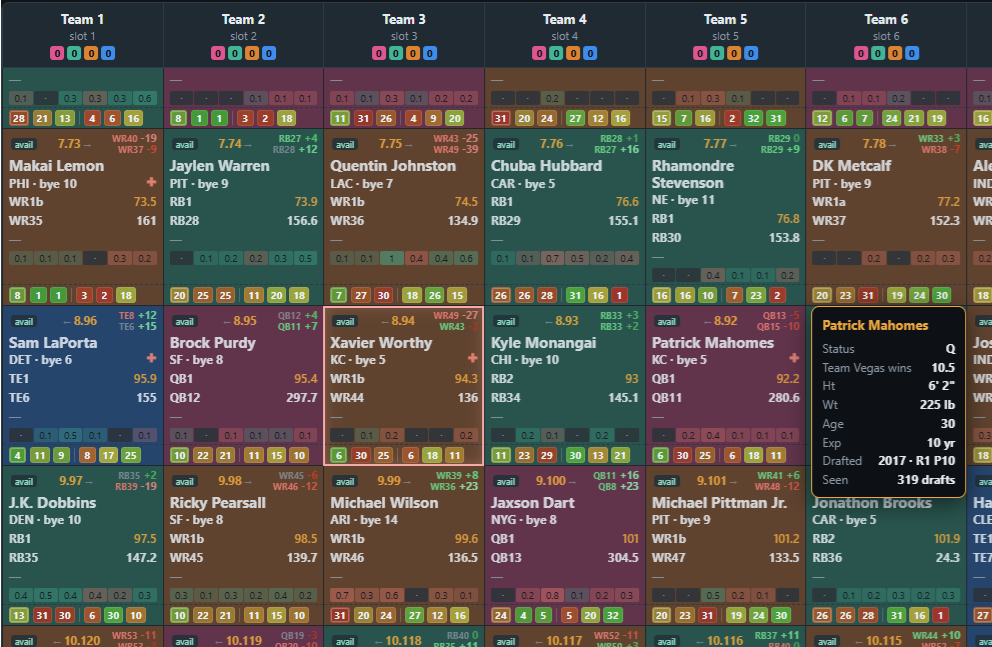The width and height of the screenshot is (992, 647).
Task: Click the avail badge on Michael Pittman Jr.'s card
Action: point(667,482)
